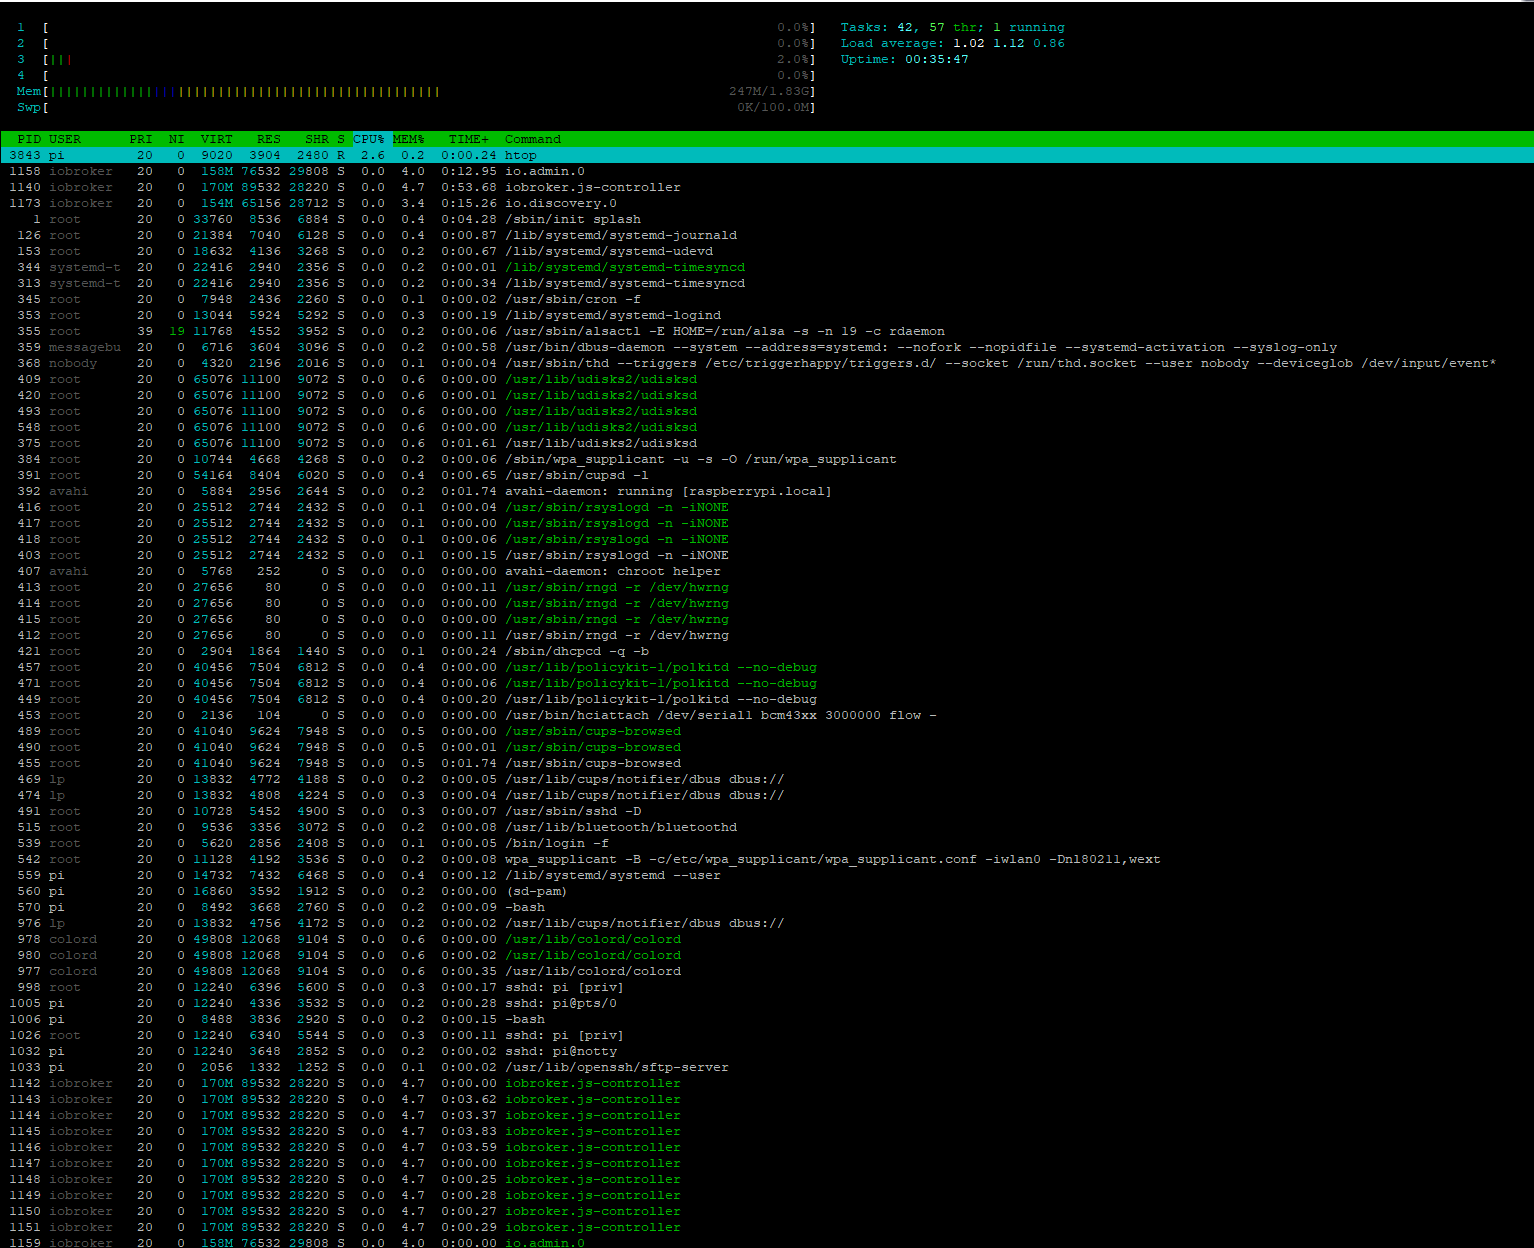The width and height of the screenshot is (1534, 1248).
Task: Click the Tasks: 42, 57 thr readout
Action: [x=953, y=27]
